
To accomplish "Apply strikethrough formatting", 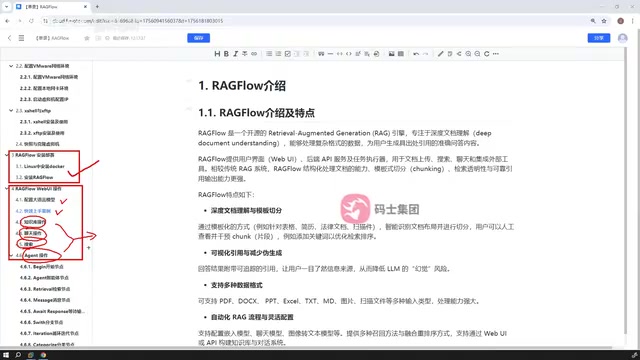I will (244, 54).
